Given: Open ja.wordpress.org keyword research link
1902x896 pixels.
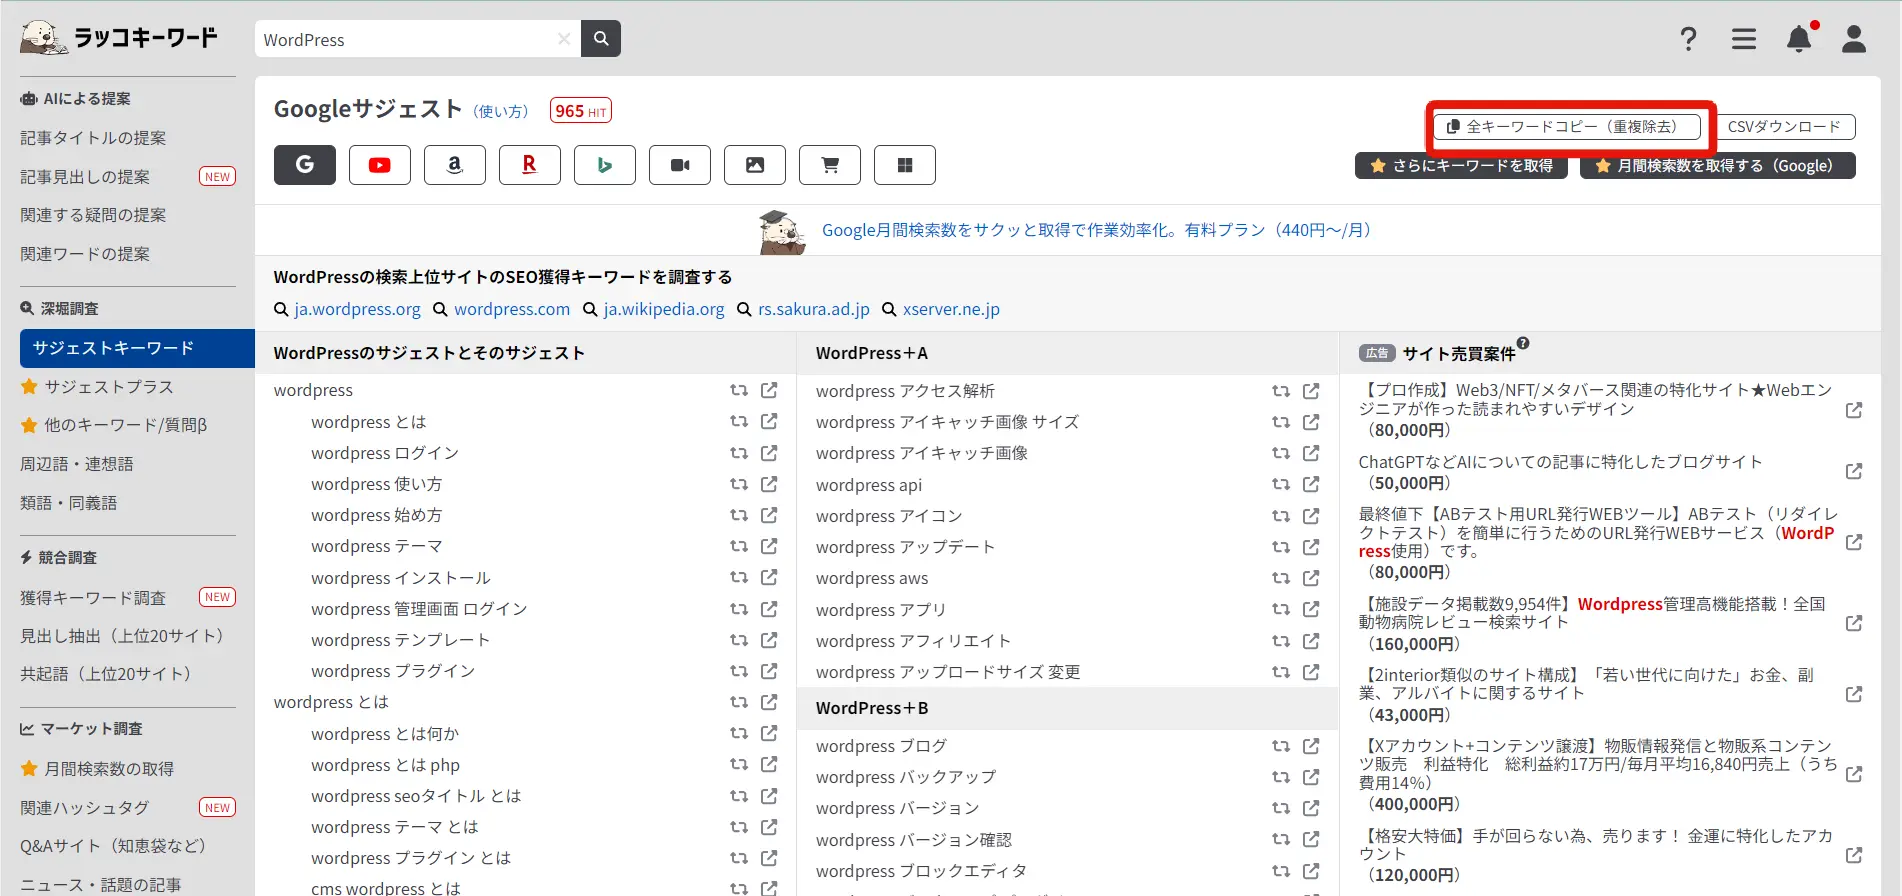Looking at the screenshot, I should (x=357, y=309).
